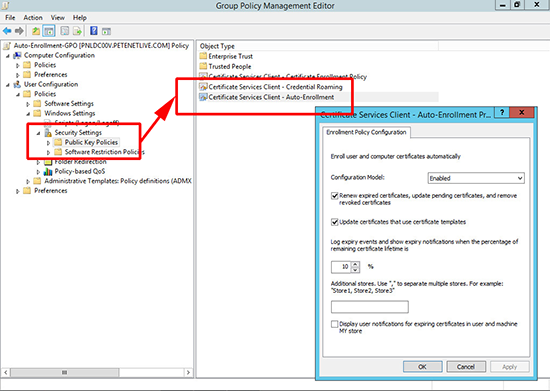Open the Action menu
Viewport: 550px width, 391px height.
point(33,18)
